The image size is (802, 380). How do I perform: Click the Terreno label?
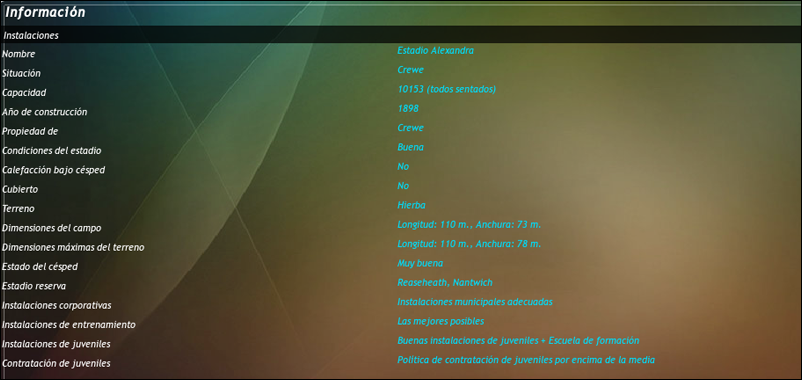(x=19, y=209)
